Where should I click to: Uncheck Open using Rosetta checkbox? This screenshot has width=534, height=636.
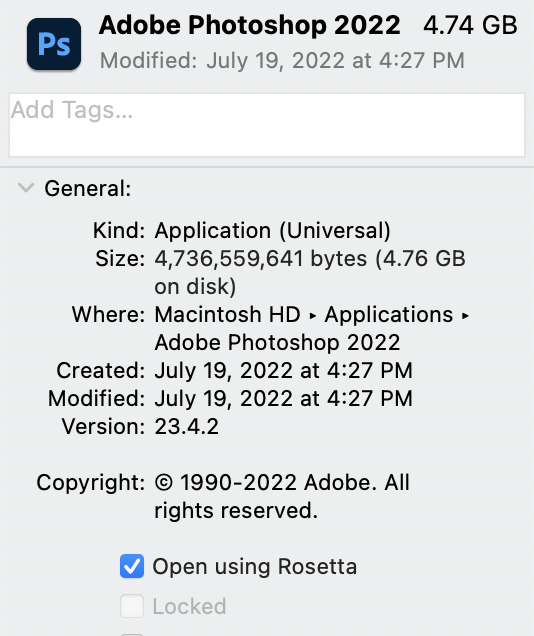132,566
